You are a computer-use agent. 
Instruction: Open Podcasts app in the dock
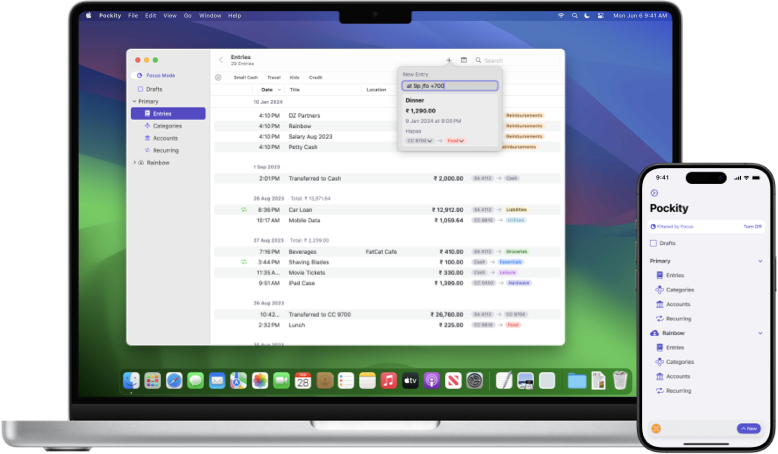point(432,381)
